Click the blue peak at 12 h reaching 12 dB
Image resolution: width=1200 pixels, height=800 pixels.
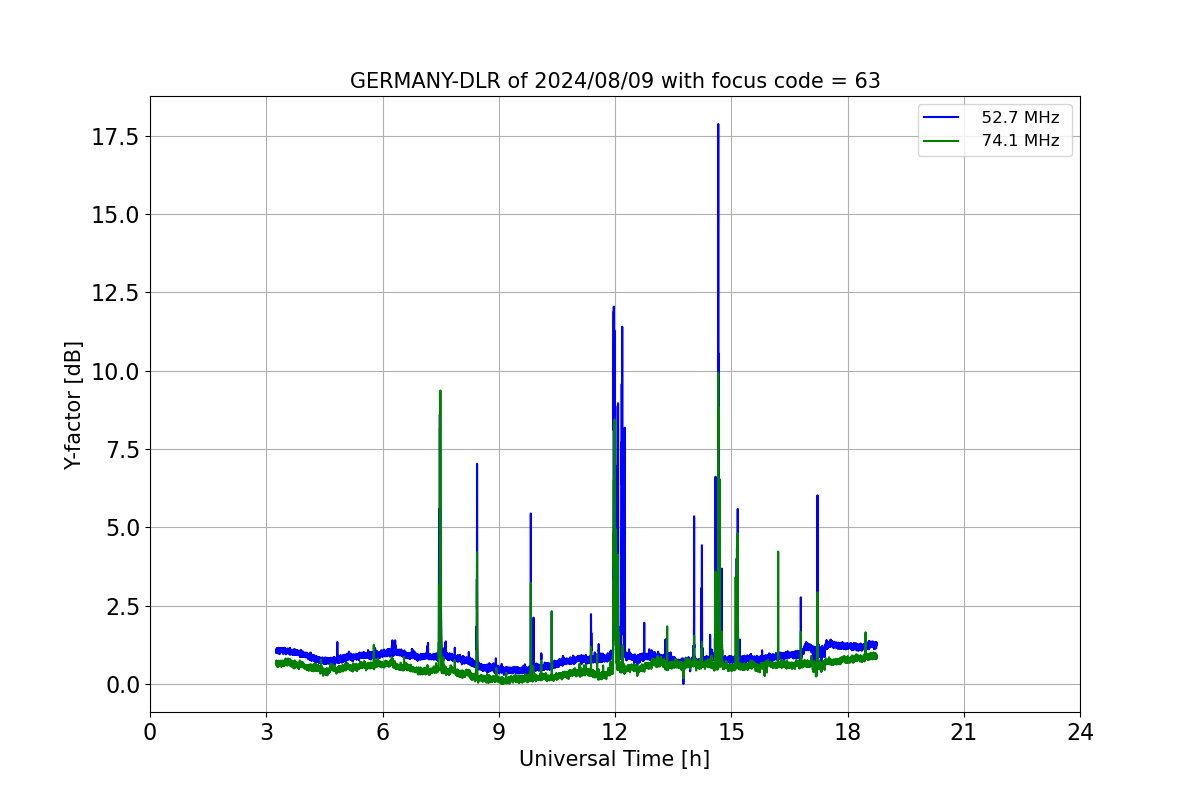(x=613, y=309)
